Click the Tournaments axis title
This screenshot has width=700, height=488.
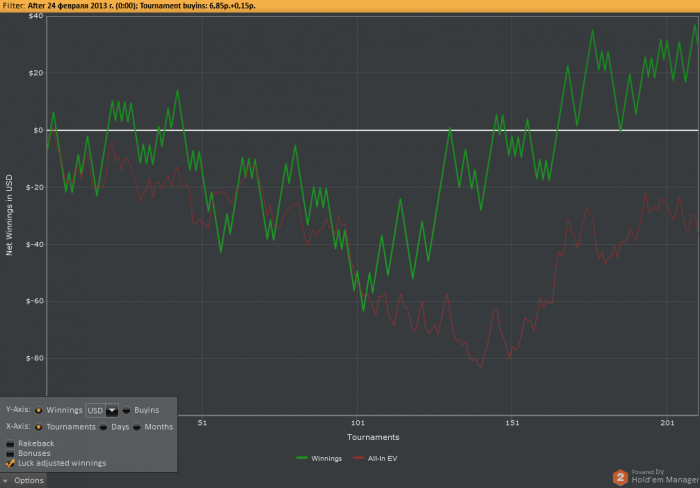coord(373,437)
